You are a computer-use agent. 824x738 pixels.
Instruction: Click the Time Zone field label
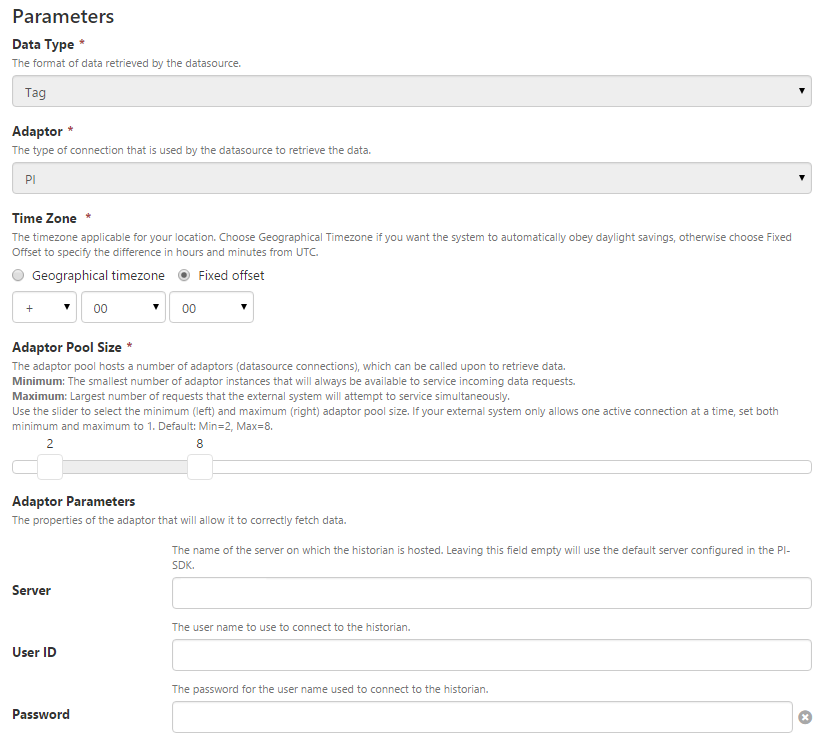pyautogui.click(x=44, y=217)
